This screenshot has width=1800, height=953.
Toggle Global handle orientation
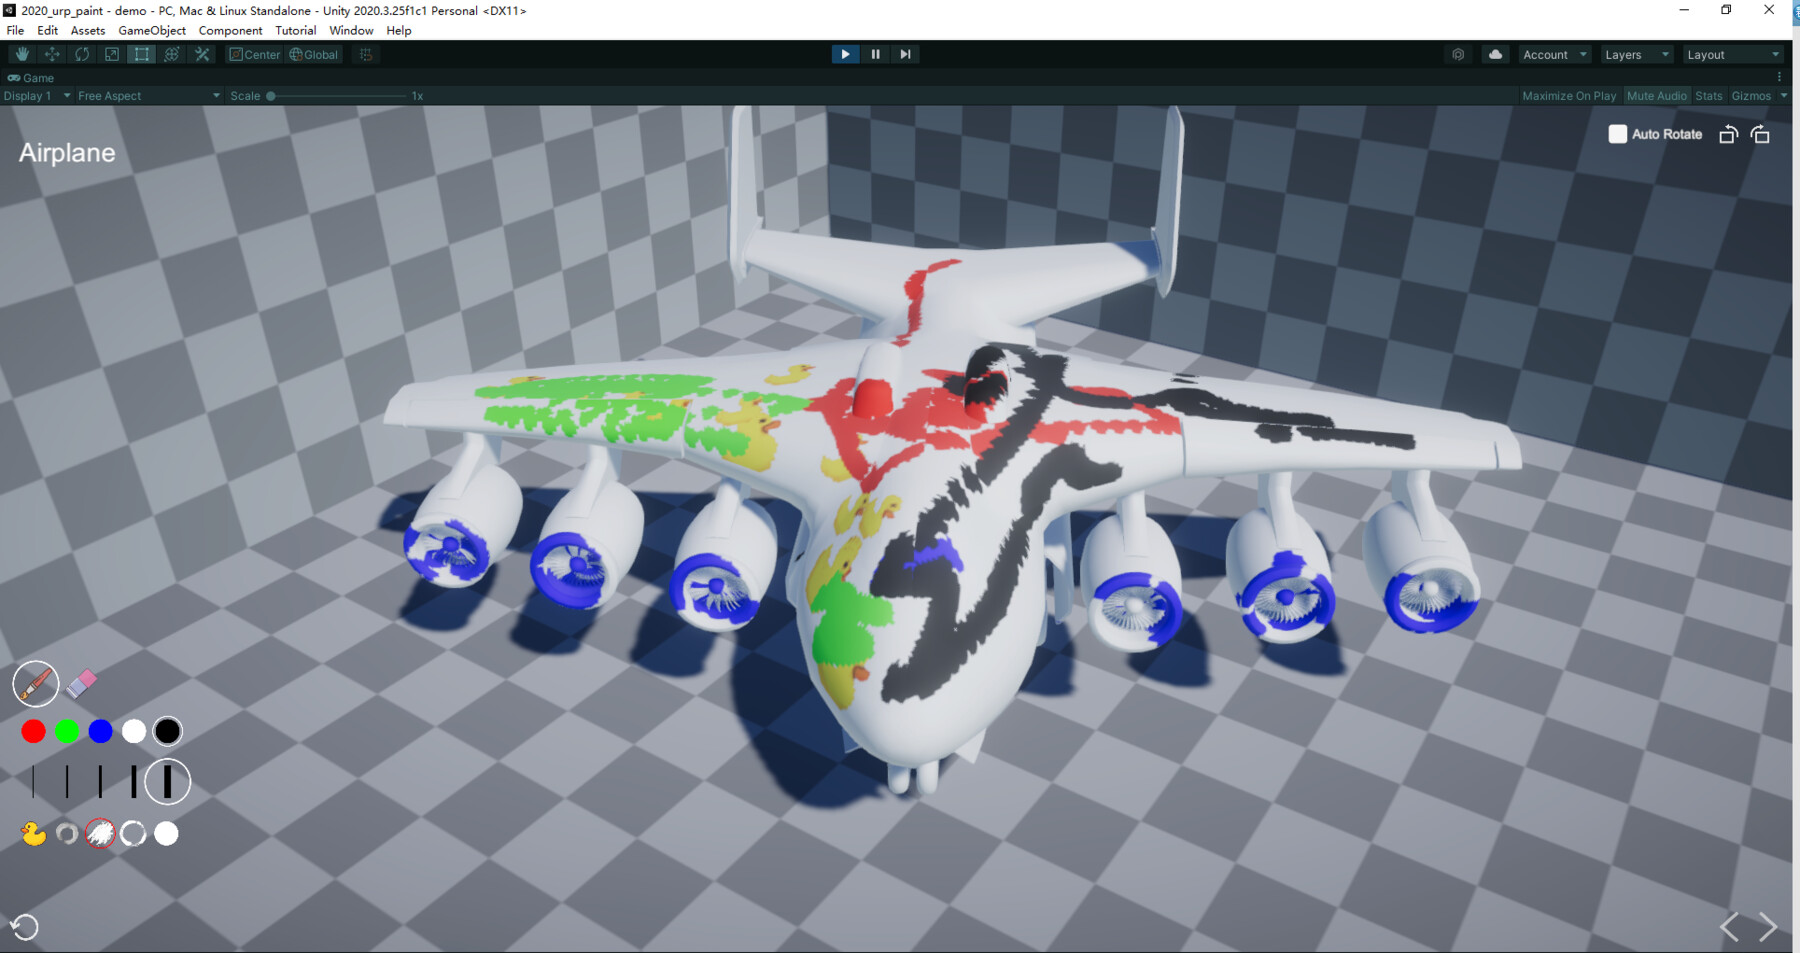click(x=313, y=54)
